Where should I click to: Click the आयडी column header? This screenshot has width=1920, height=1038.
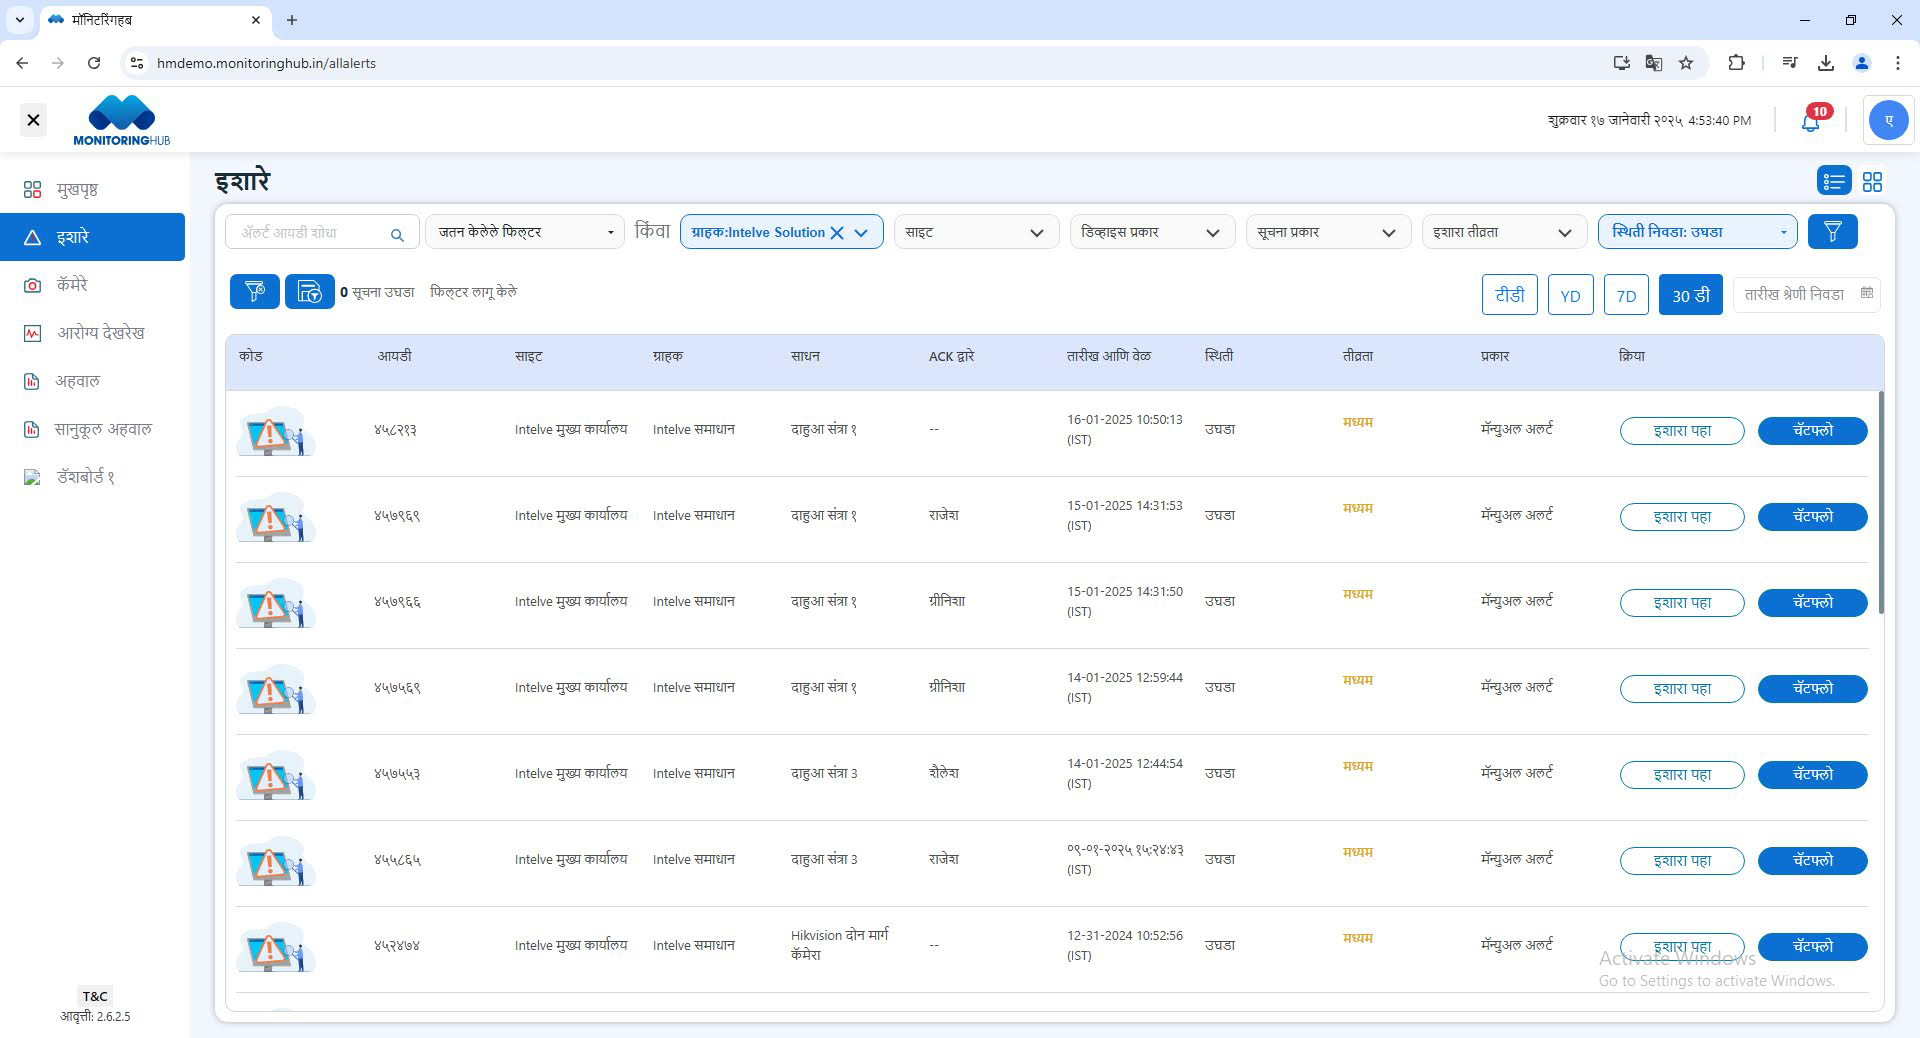394,356
